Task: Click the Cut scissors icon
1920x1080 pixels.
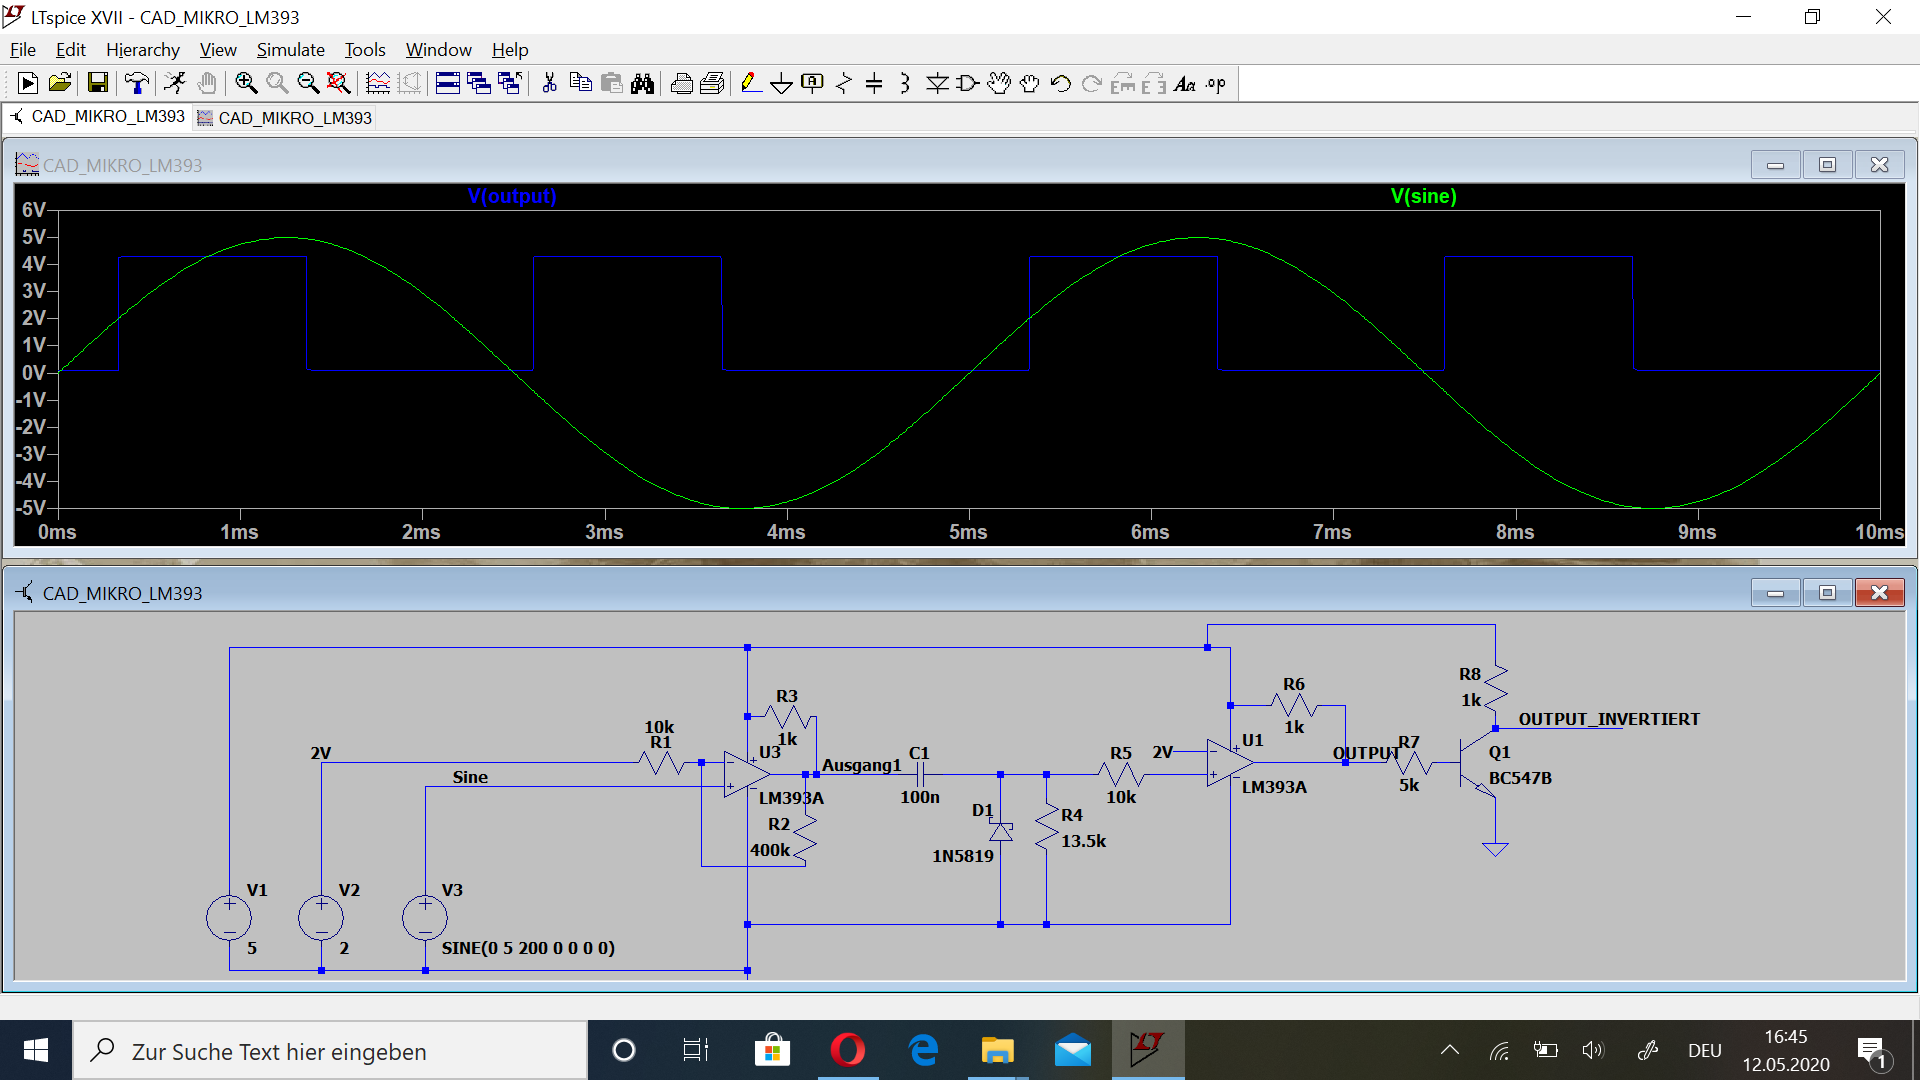Action: coord(549,84)
